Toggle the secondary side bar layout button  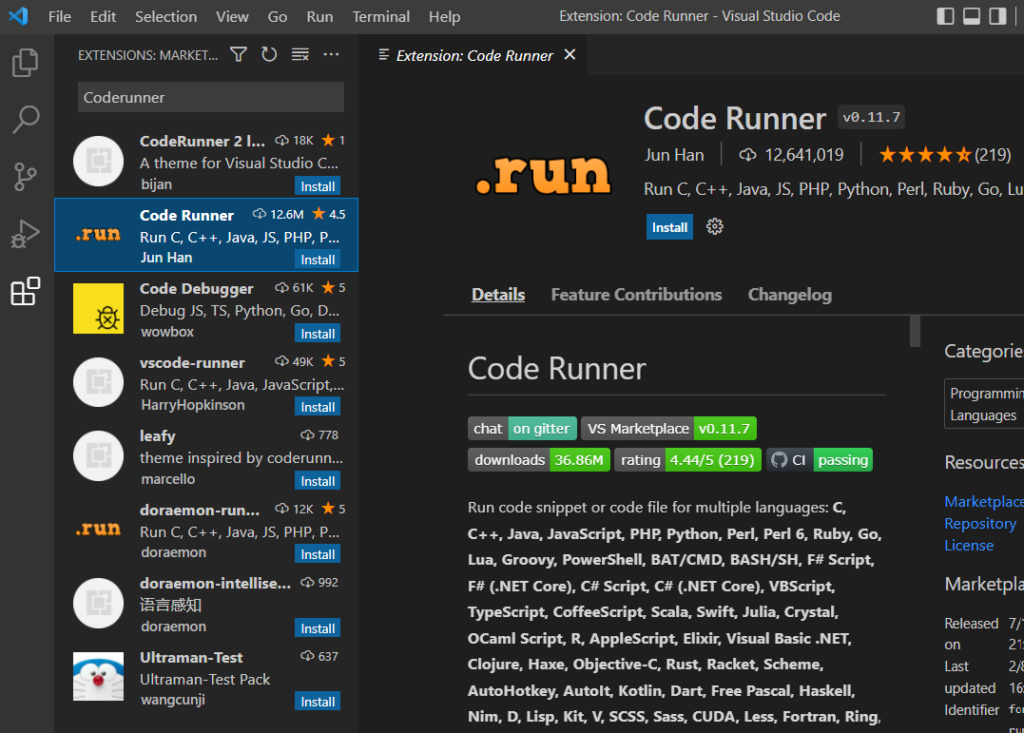[x=997, y=16]
